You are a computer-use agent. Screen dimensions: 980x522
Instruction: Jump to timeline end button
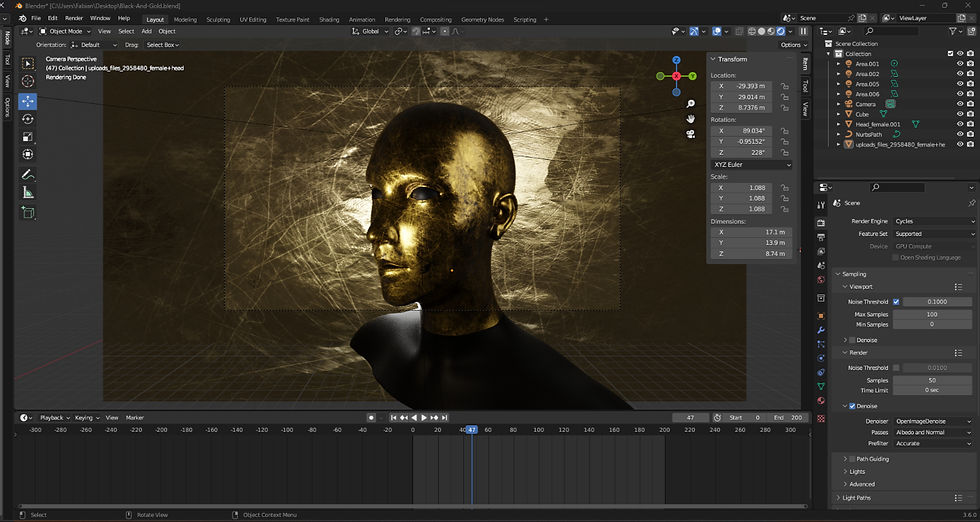(x=444, y=418)
